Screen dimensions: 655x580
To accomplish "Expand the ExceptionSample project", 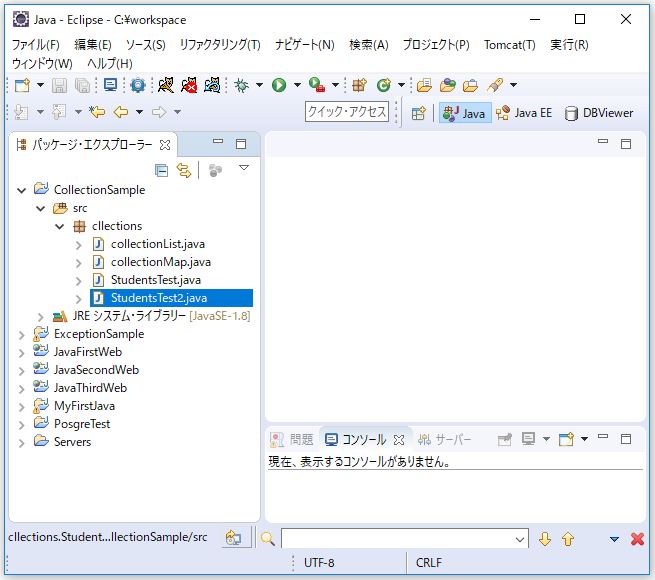I will [x=22, y=335].
